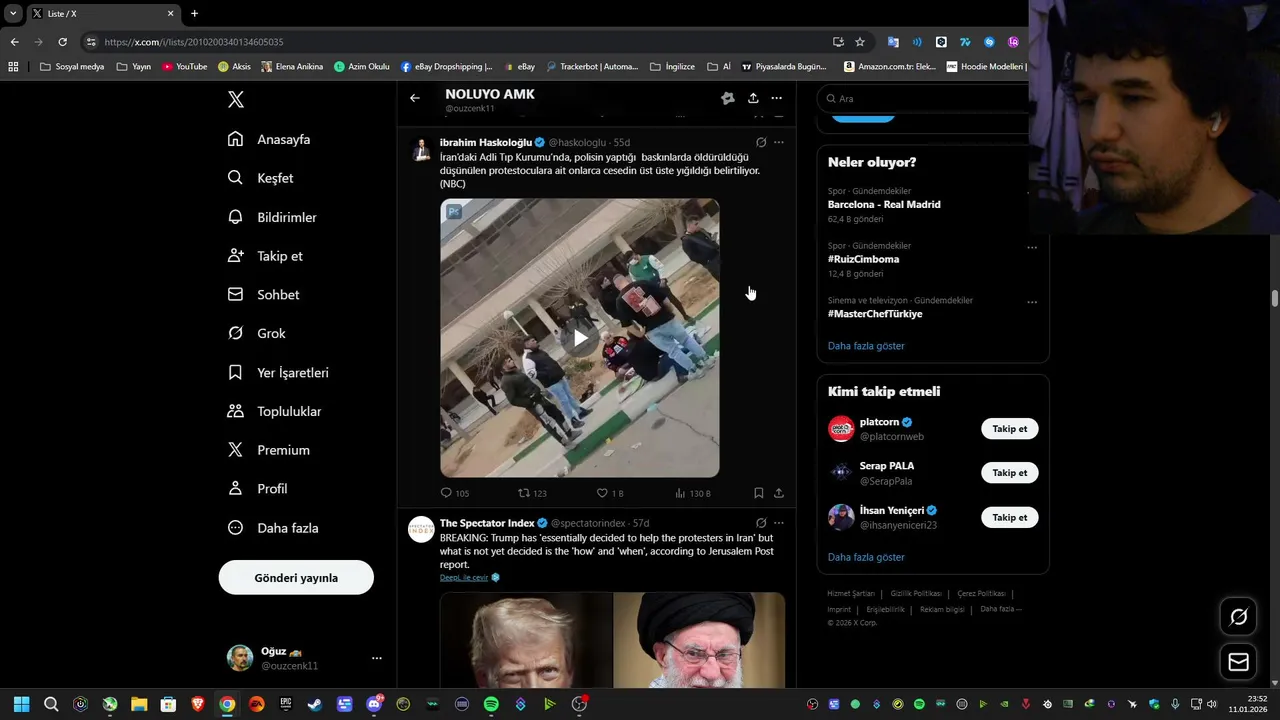Open options for #MasterChefTürkiye trend
Image resolution: width=1280 pixels, height=720 pixels.
click(1032, 302)
